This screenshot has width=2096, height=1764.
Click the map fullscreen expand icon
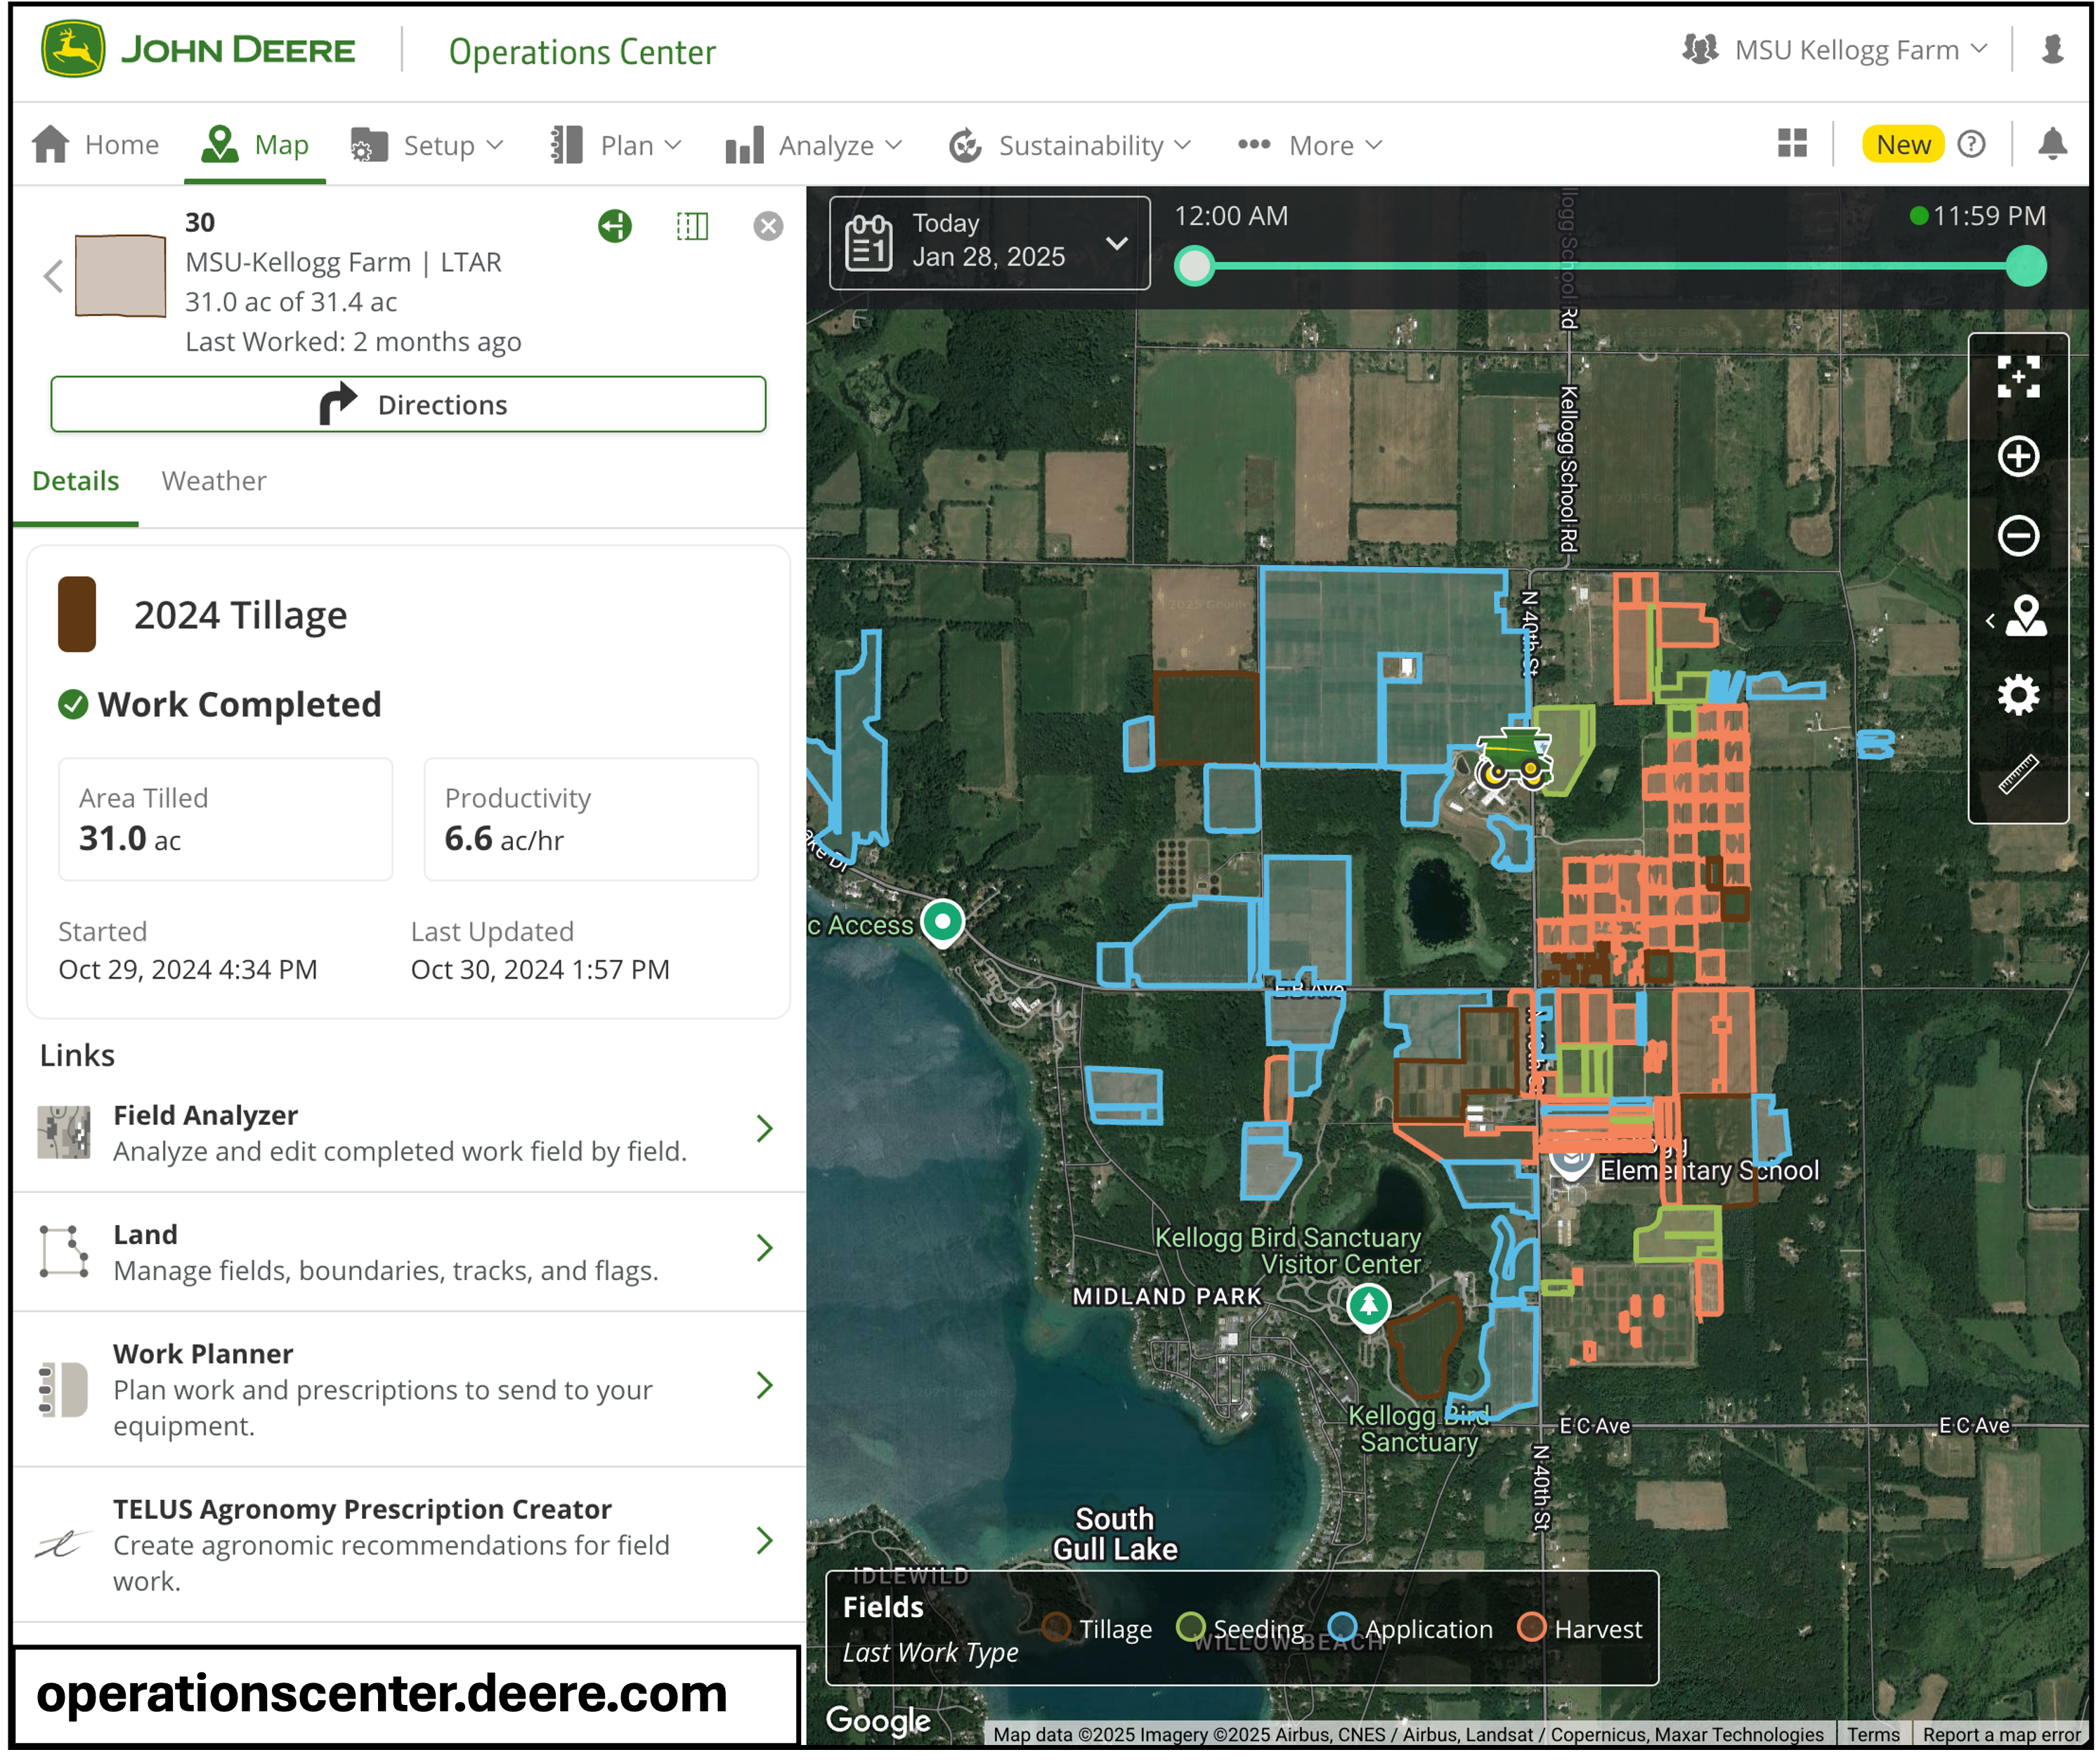pos(2017,370)
